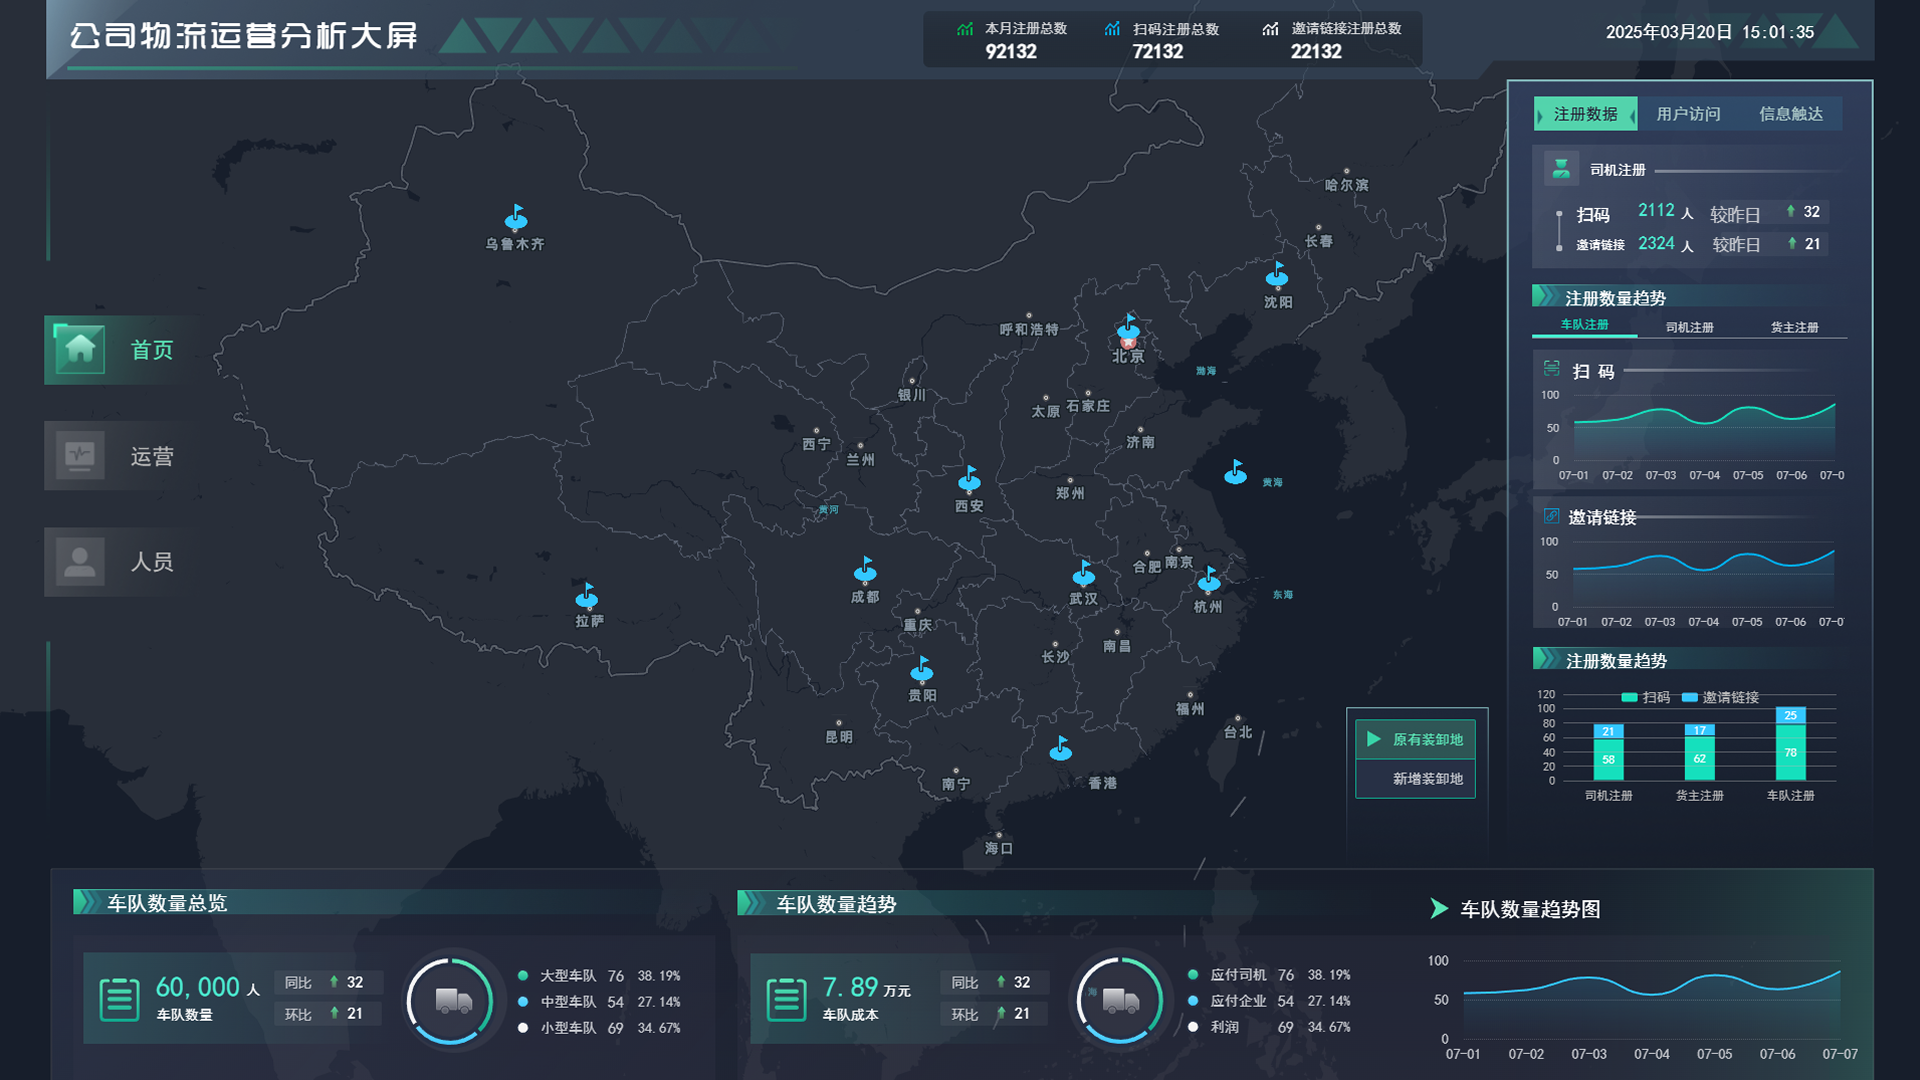
Task: Click the 司机注册 stacked bar
Action: click(x=1608, y=752)
